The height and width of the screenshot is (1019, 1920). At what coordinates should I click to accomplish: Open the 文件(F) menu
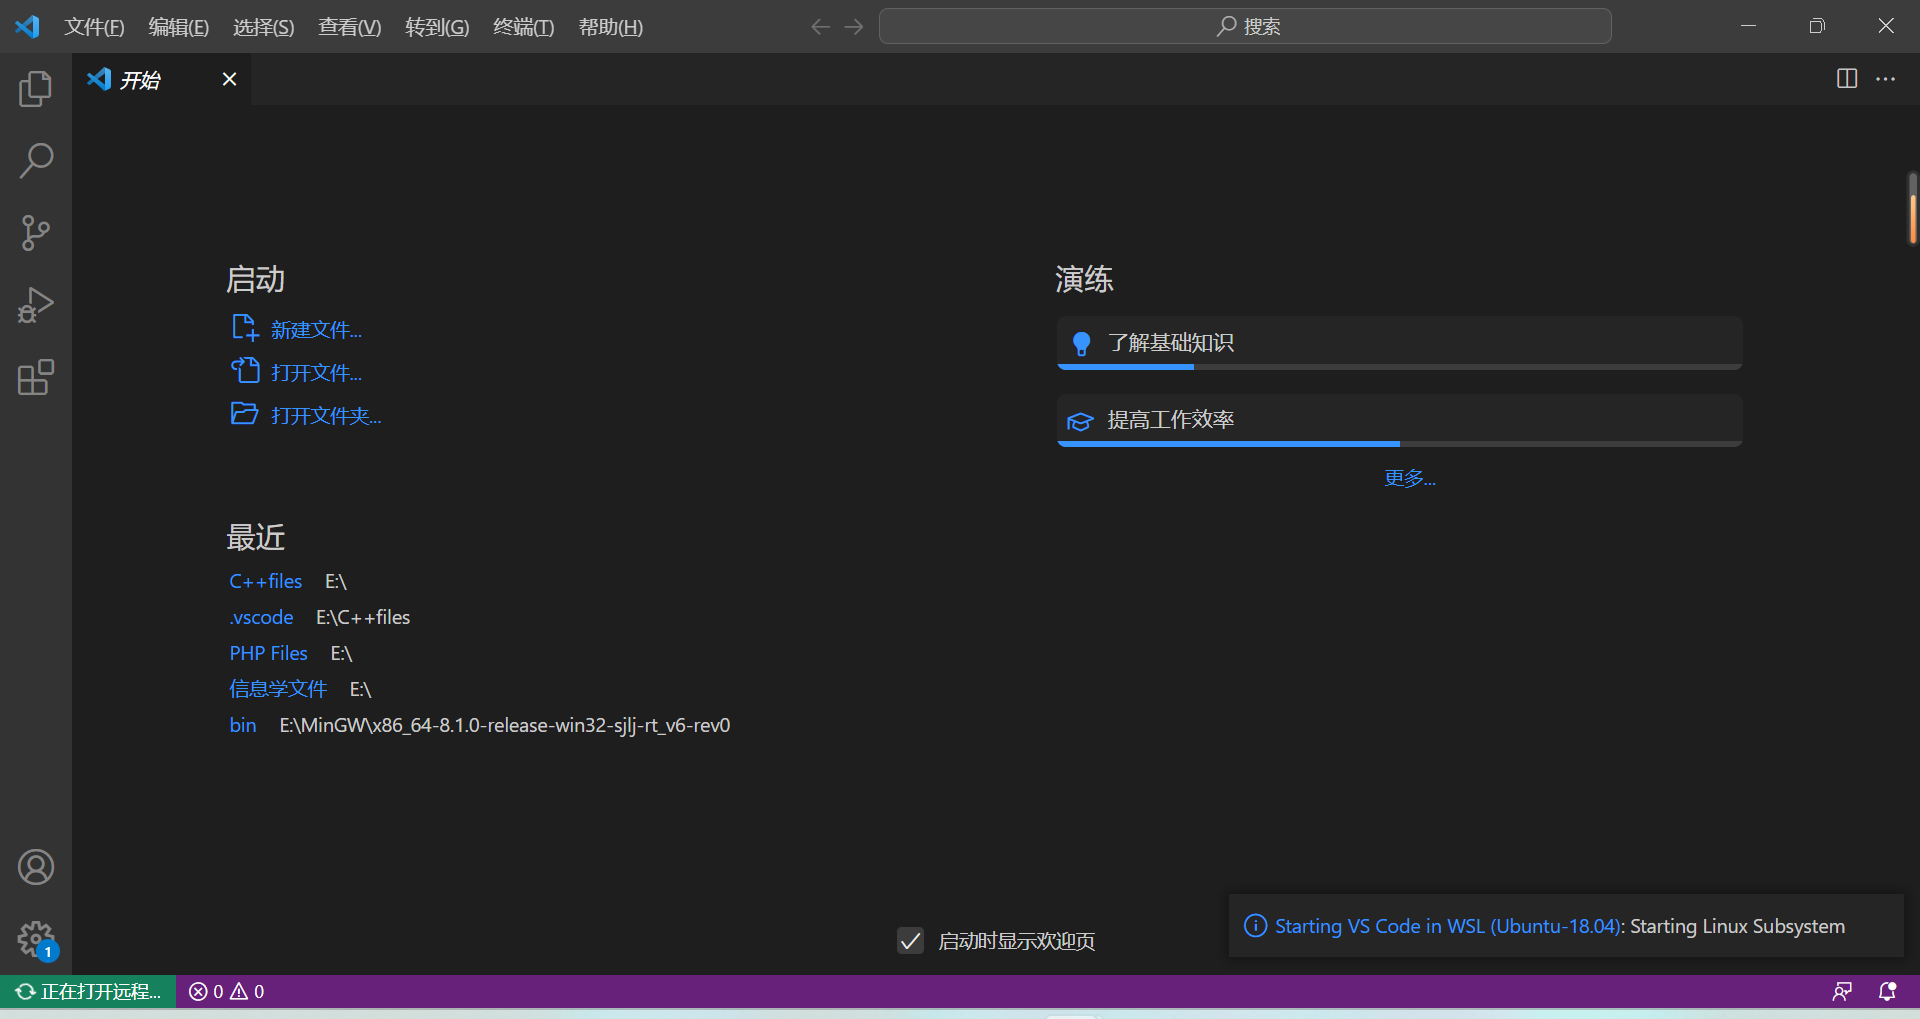point(95,27)
